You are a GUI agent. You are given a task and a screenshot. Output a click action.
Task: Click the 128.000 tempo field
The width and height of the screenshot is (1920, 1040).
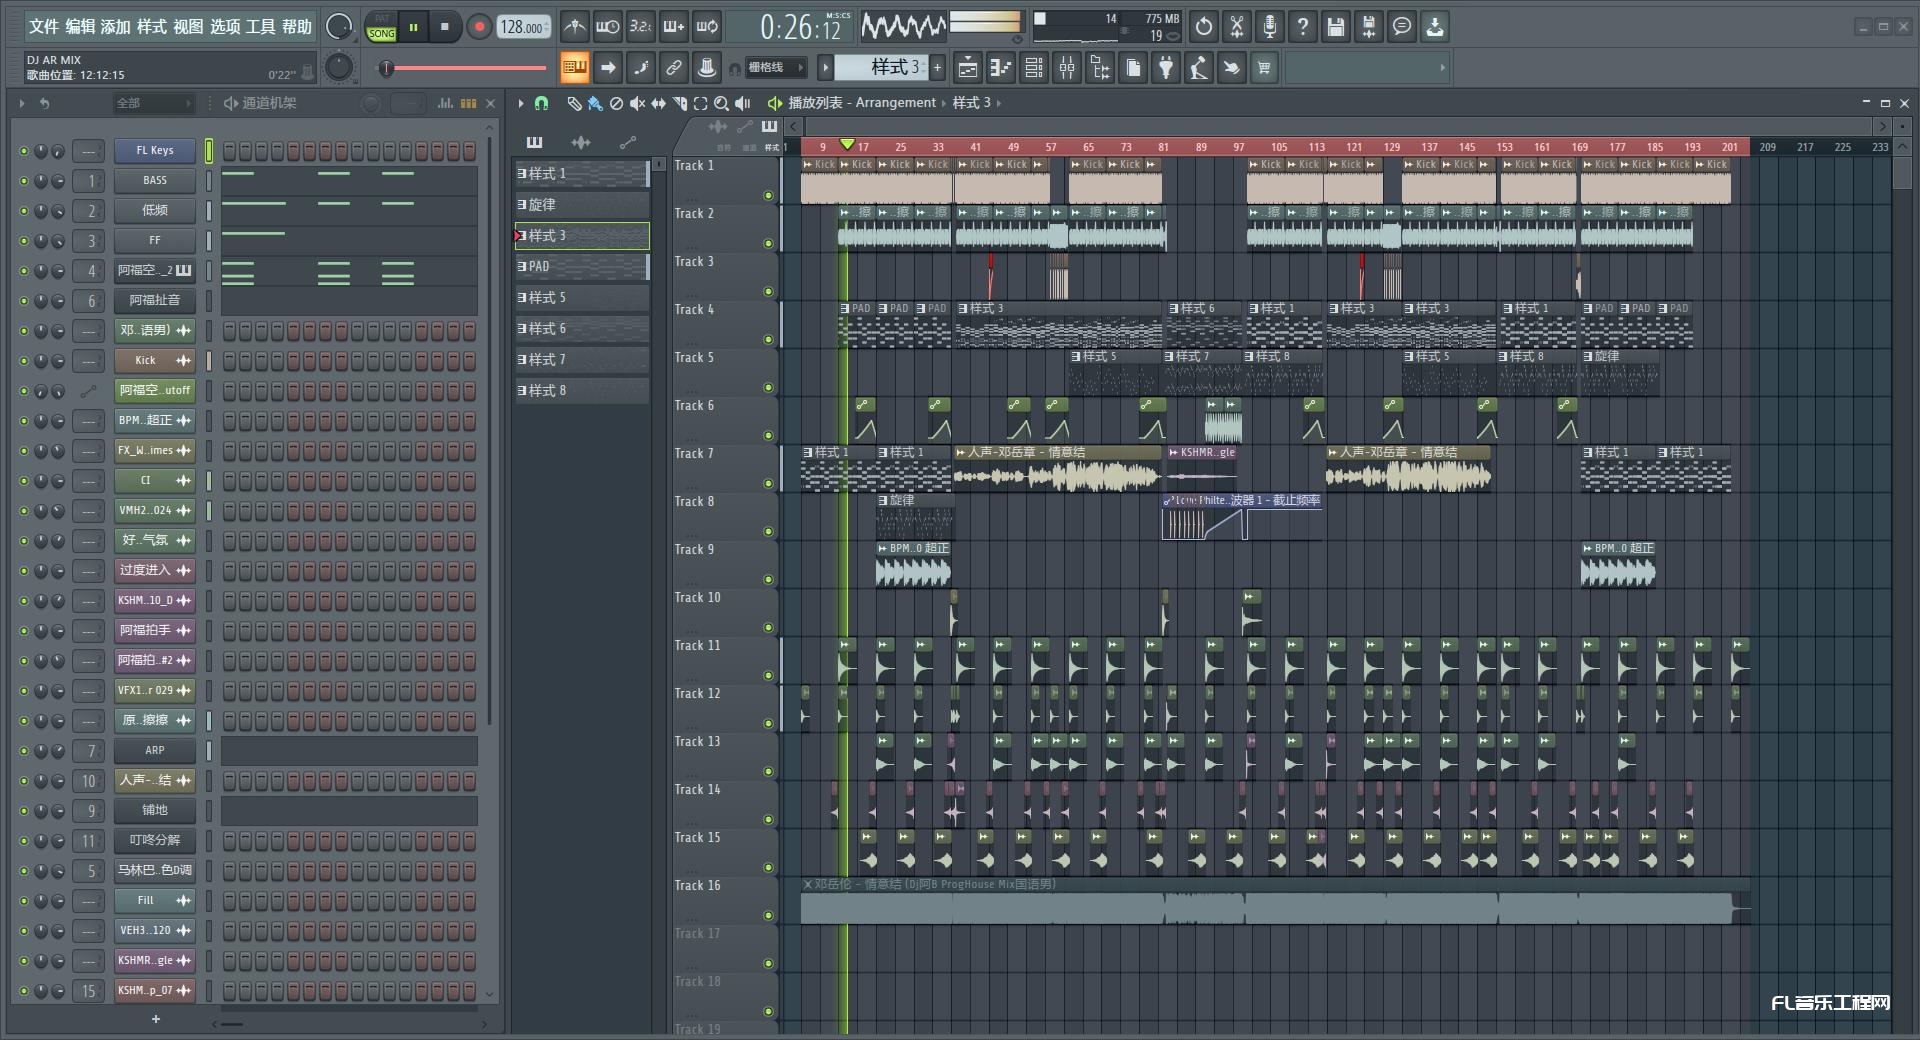(524, 27)
